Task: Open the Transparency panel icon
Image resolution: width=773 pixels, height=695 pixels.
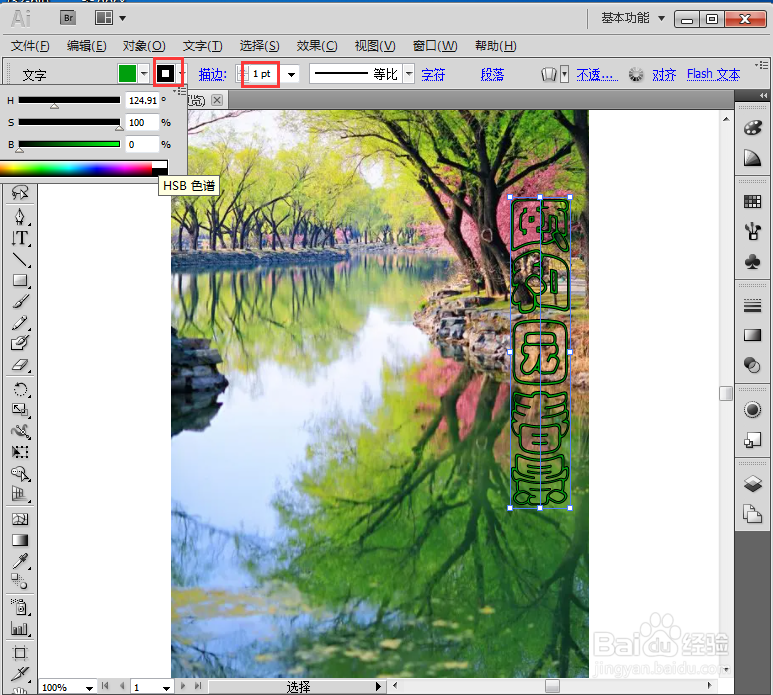Action: point(752,365)
